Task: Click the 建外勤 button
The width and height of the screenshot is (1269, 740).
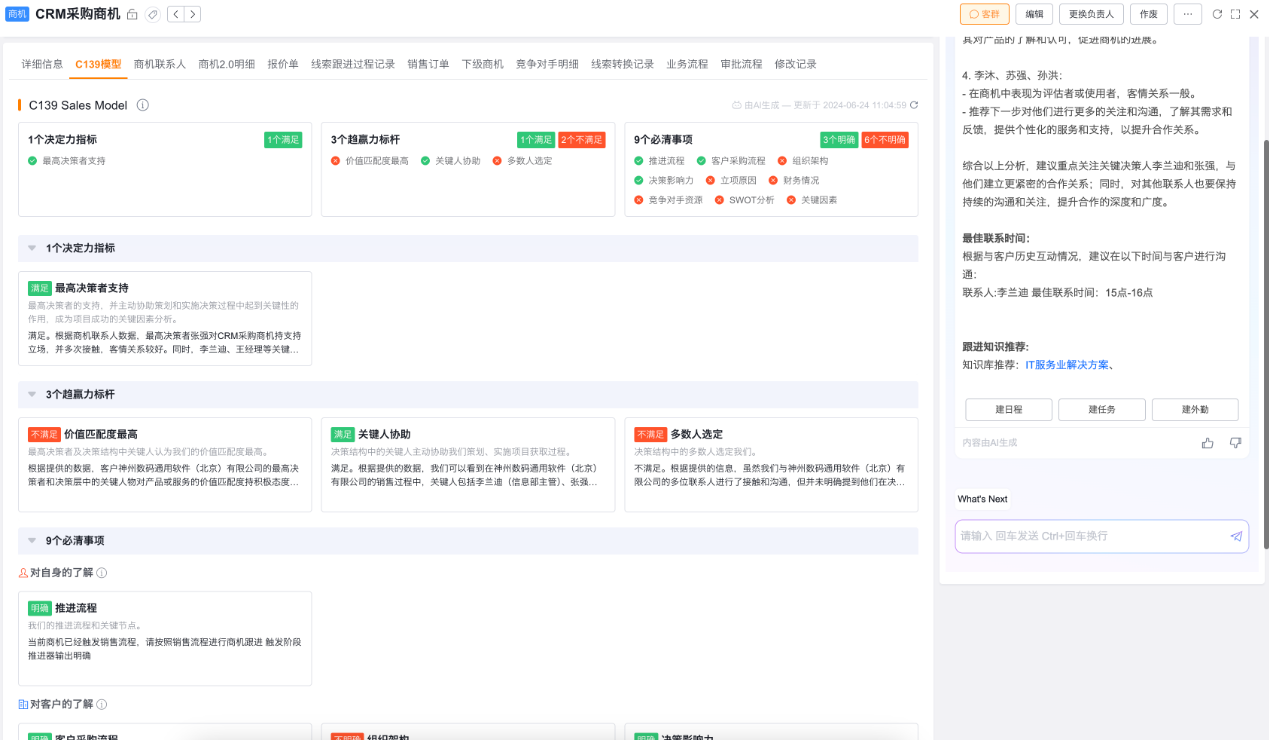Action: tap(1195, 409)
